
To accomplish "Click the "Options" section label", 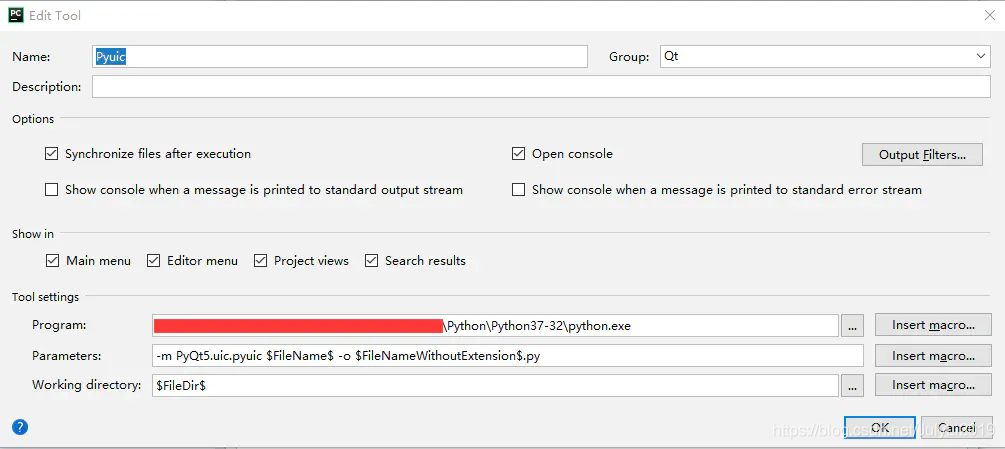I will pyautogui.click(x=33, y=118).
